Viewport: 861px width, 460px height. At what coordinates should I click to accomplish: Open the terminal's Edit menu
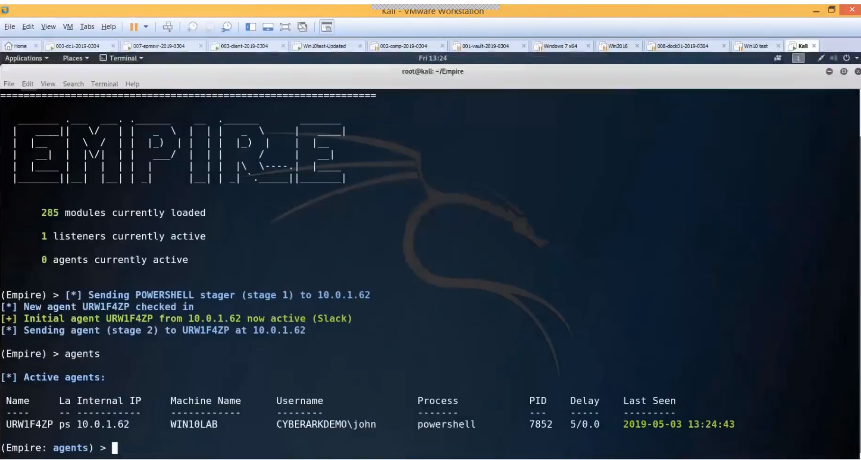27,84
